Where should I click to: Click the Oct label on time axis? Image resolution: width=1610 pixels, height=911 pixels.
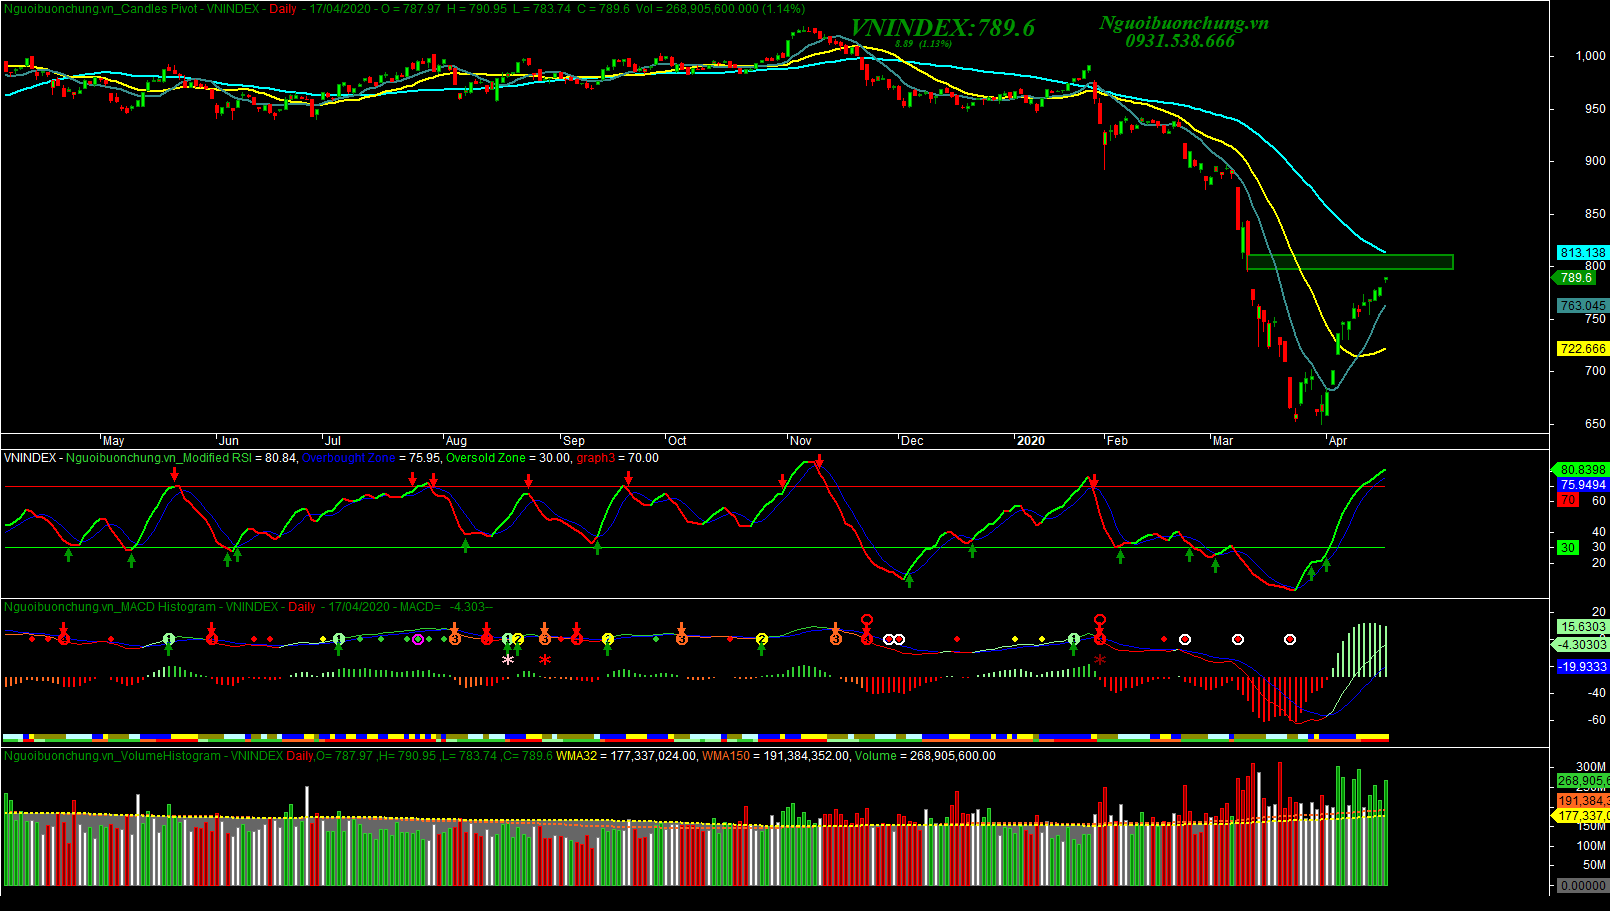(x=677, y=441)
